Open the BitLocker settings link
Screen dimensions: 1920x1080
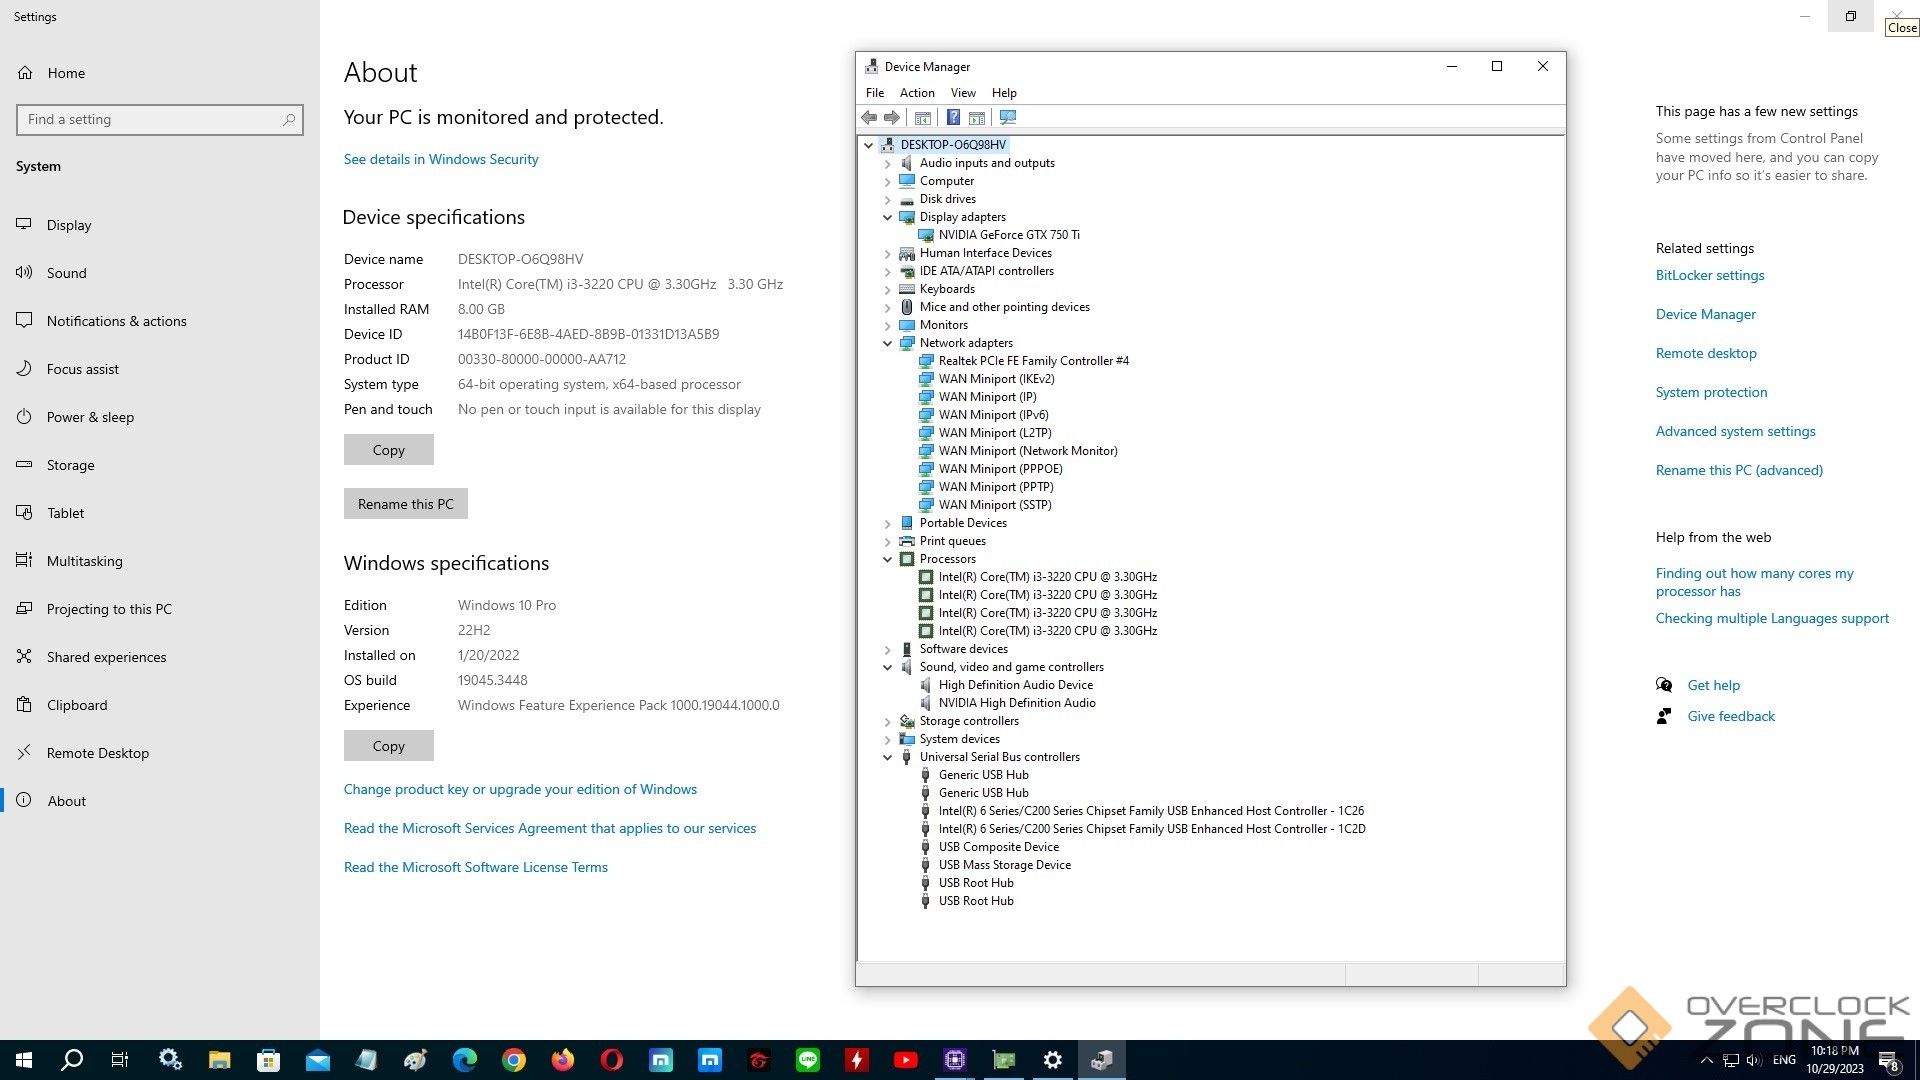coord(1709,275)
